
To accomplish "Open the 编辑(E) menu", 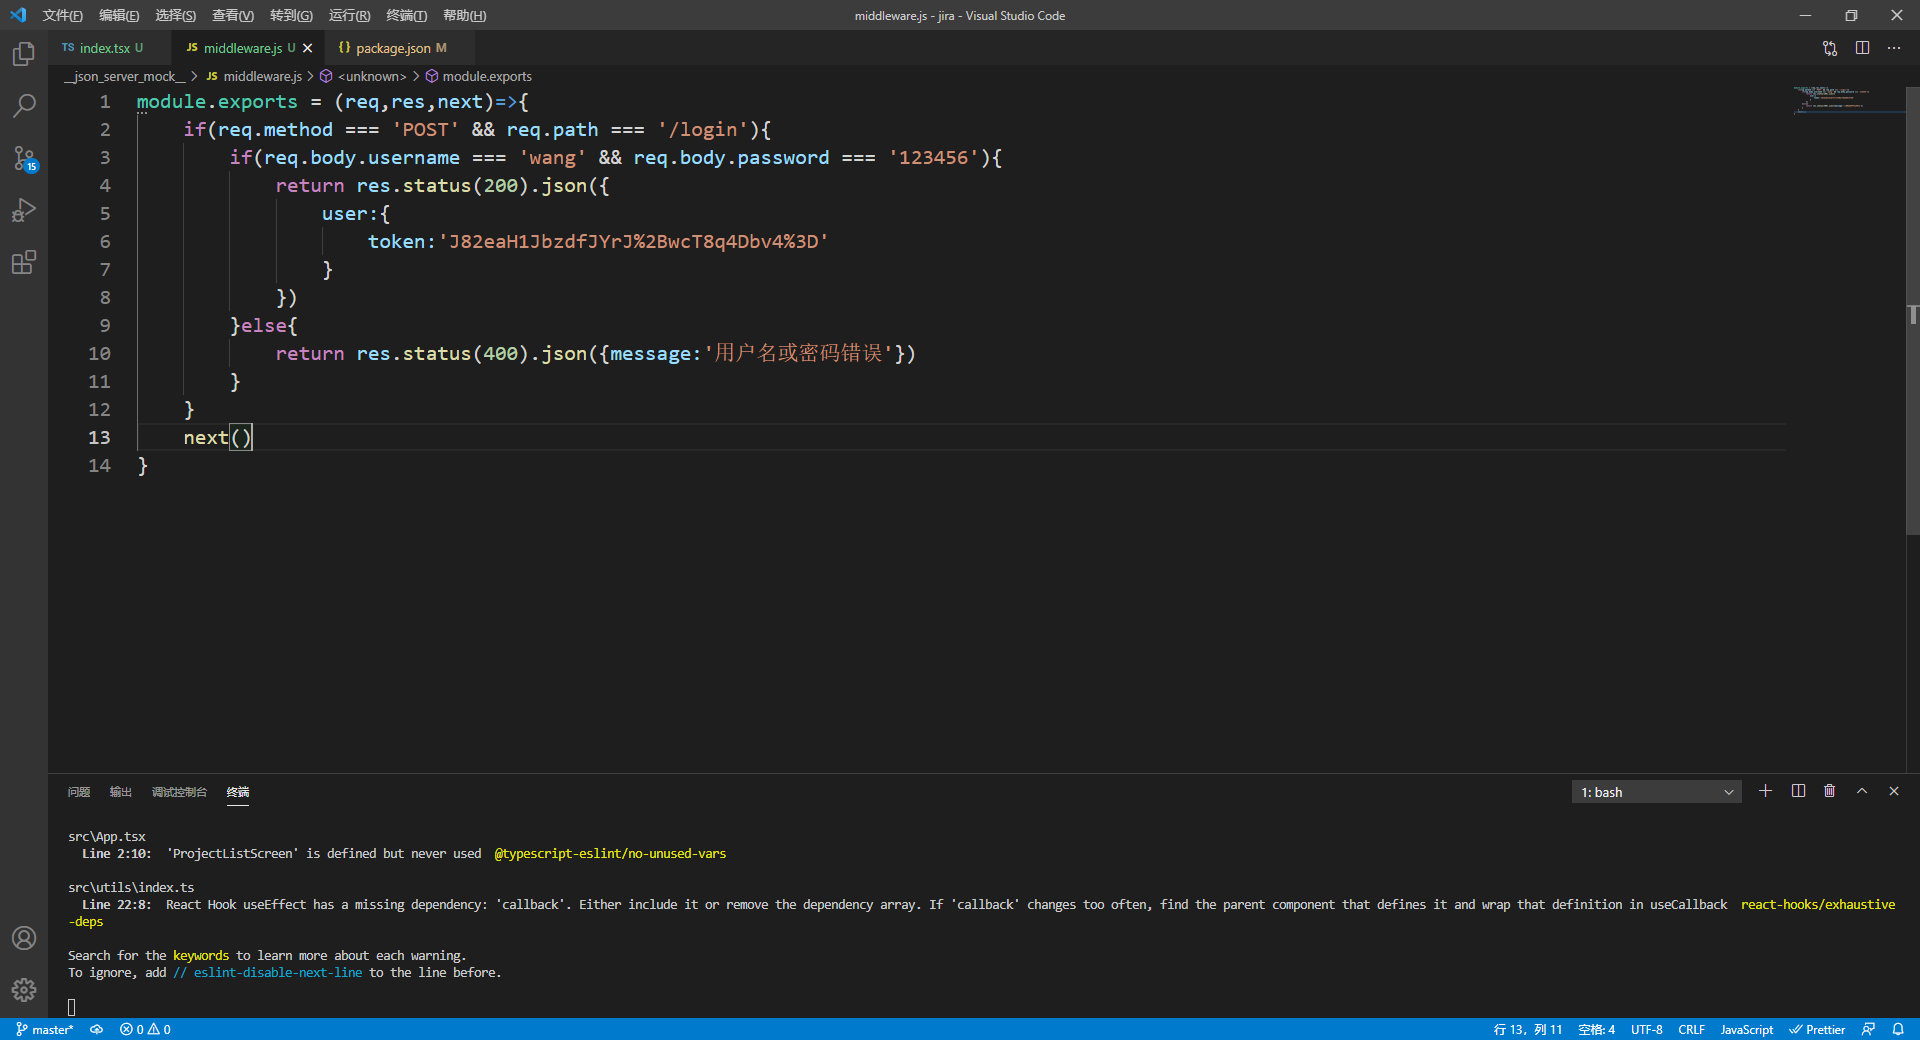I will click(x=119, y=15).
